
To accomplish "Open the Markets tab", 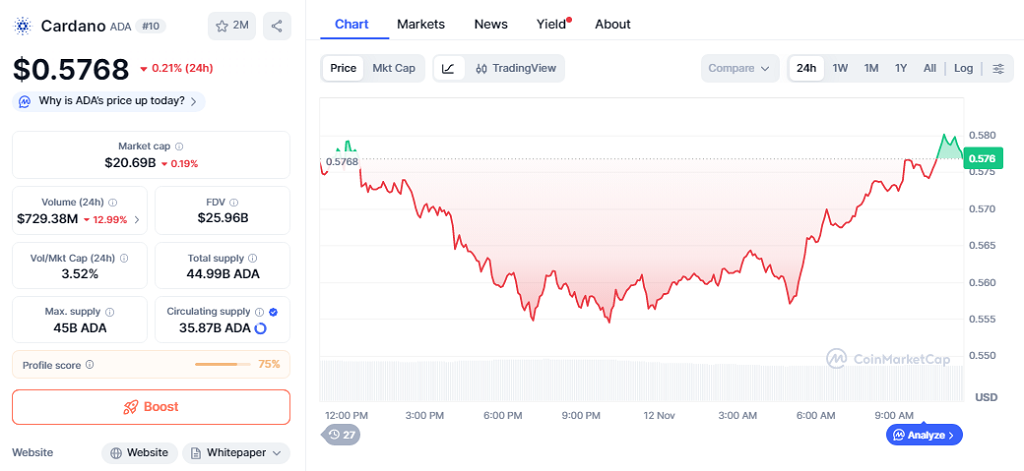I will tap(421, 24).
